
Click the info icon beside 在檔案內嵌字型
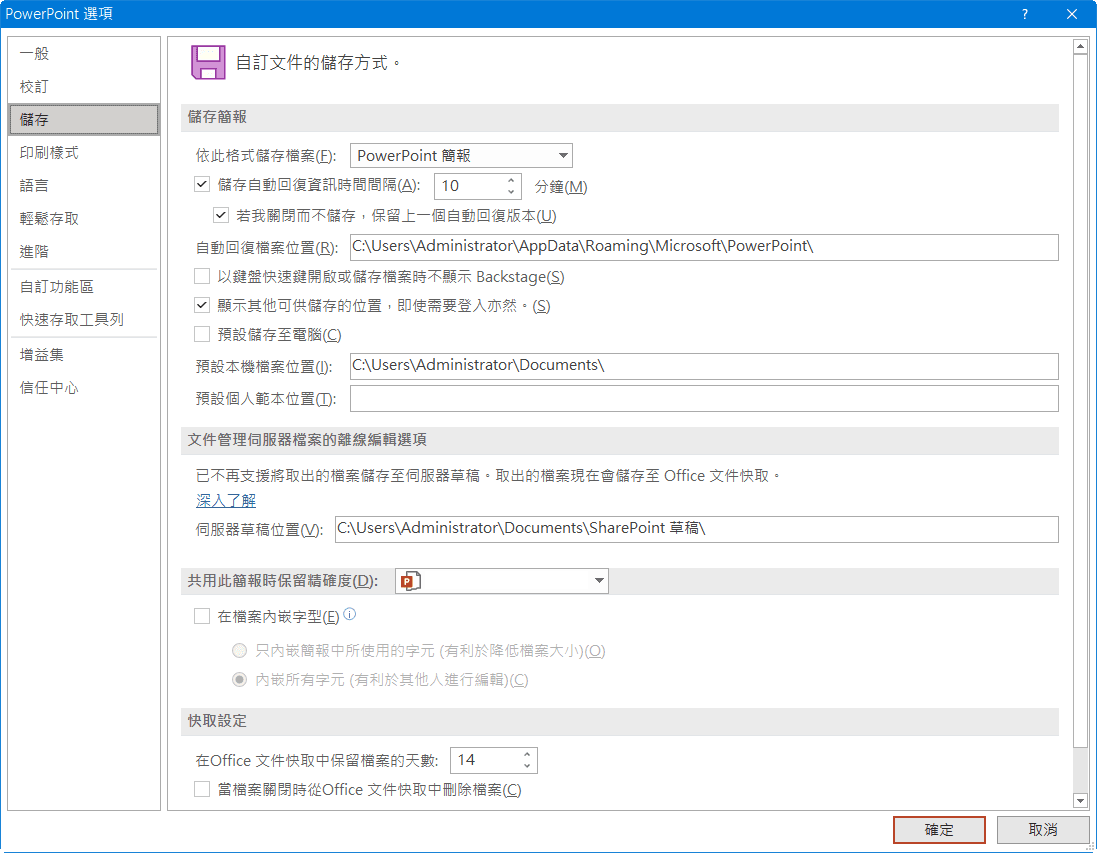[350, 614]
